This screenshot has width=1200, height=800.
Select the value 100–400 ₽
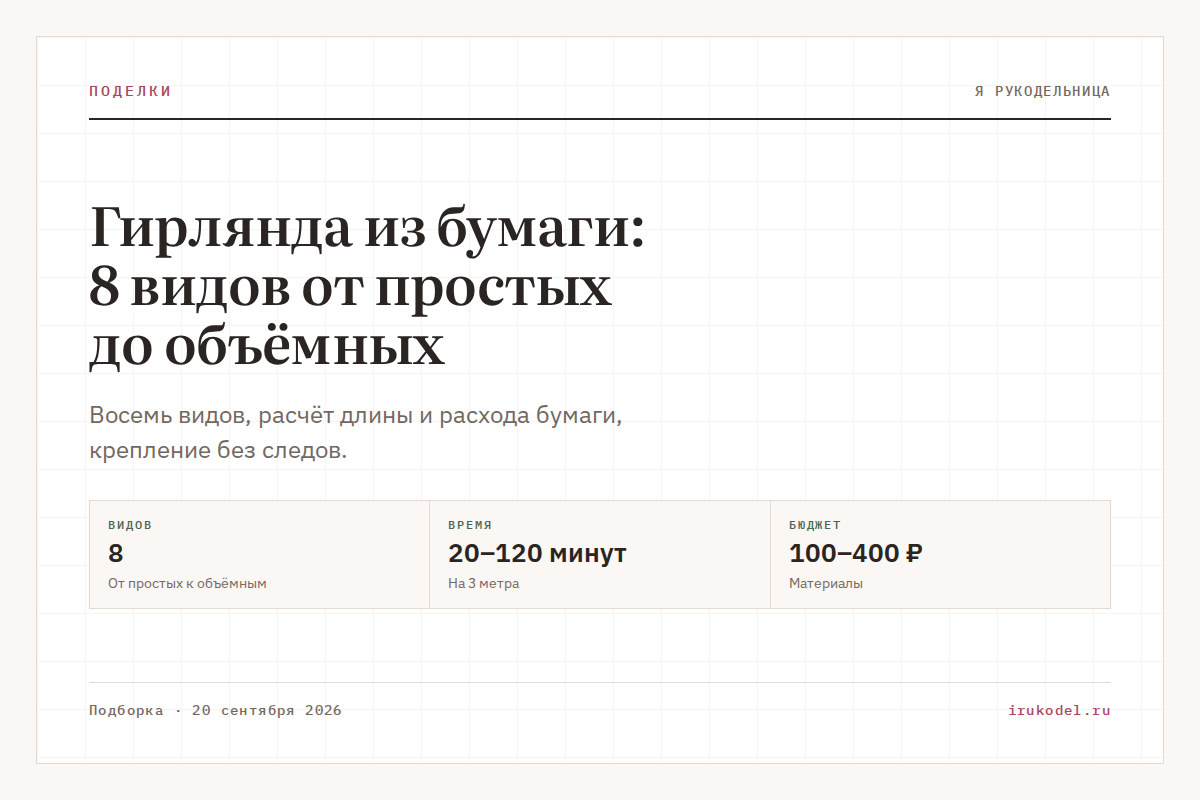pyautogui.click(x=856, y=553)
